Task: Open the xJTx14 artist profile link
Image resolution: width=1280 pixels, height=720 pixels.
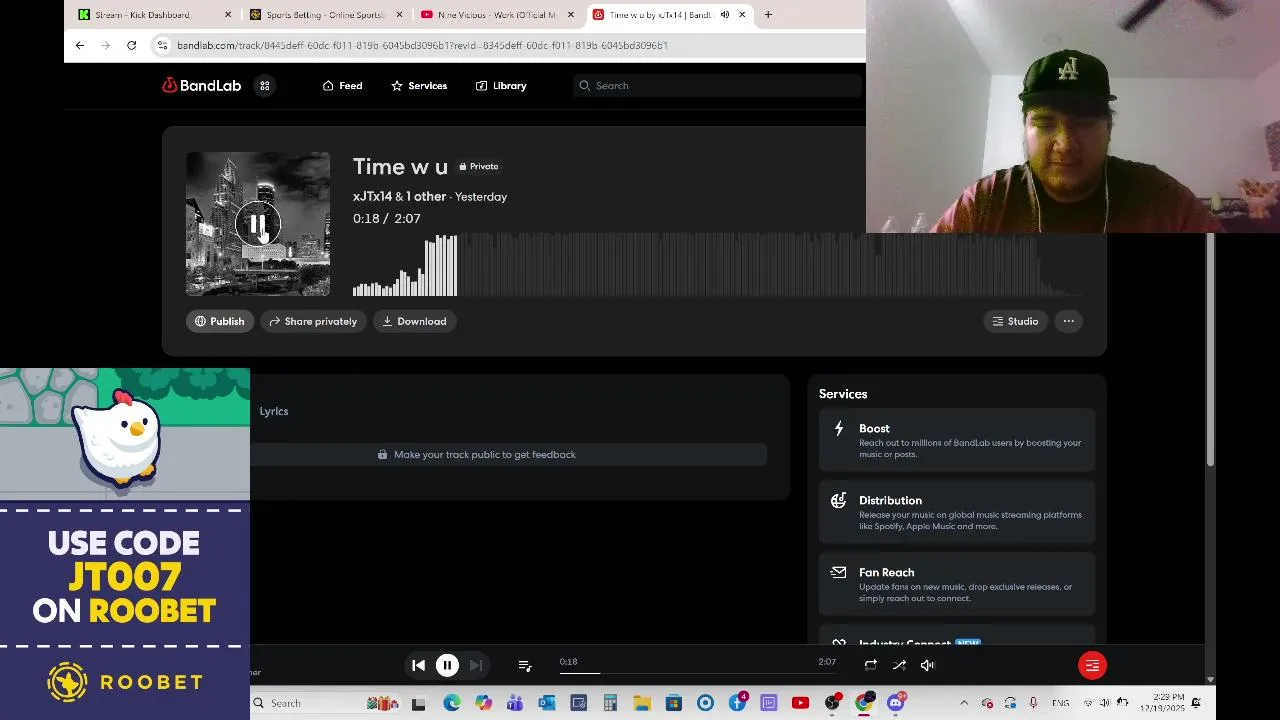Action: pyautogui.click(x=372, y=197)
